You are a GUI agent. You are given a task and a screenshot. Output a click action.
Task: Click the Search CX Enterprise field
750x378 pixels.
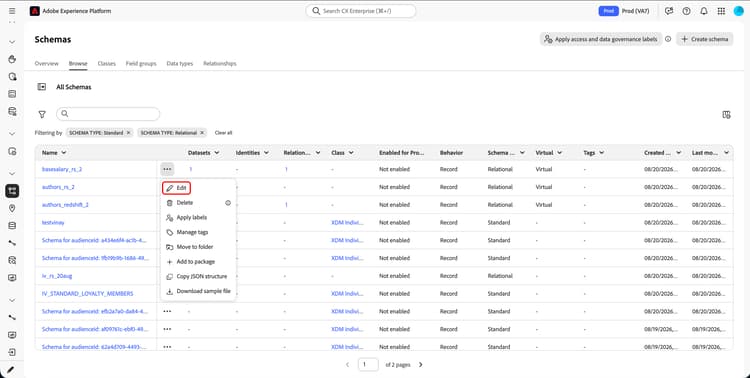point(361,11)
